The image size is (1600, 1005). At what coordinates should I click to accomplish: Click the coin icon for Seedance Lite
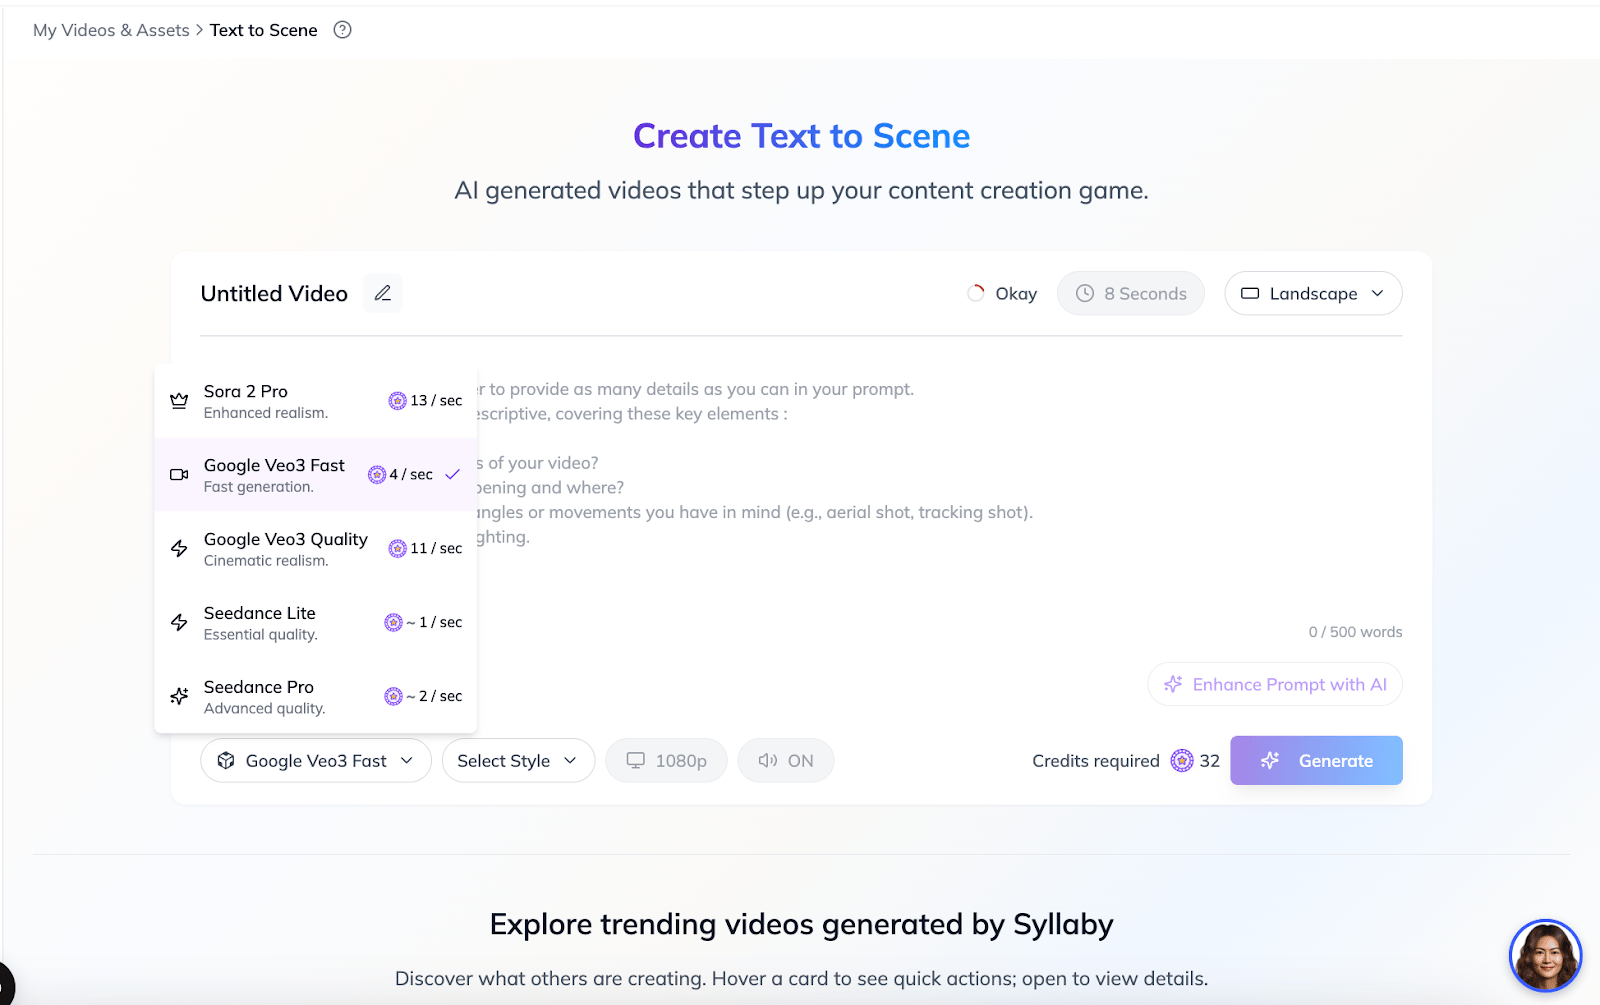[393, 623]
